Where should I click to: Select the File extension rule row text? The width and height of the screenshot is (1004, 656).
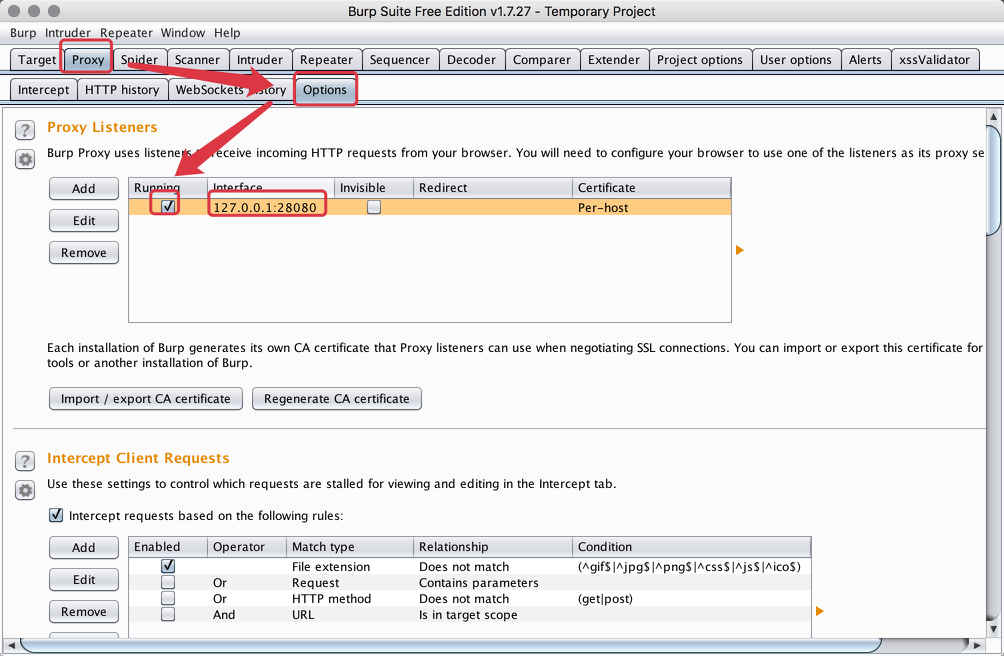pyautogui.click(x=331, y=566)
